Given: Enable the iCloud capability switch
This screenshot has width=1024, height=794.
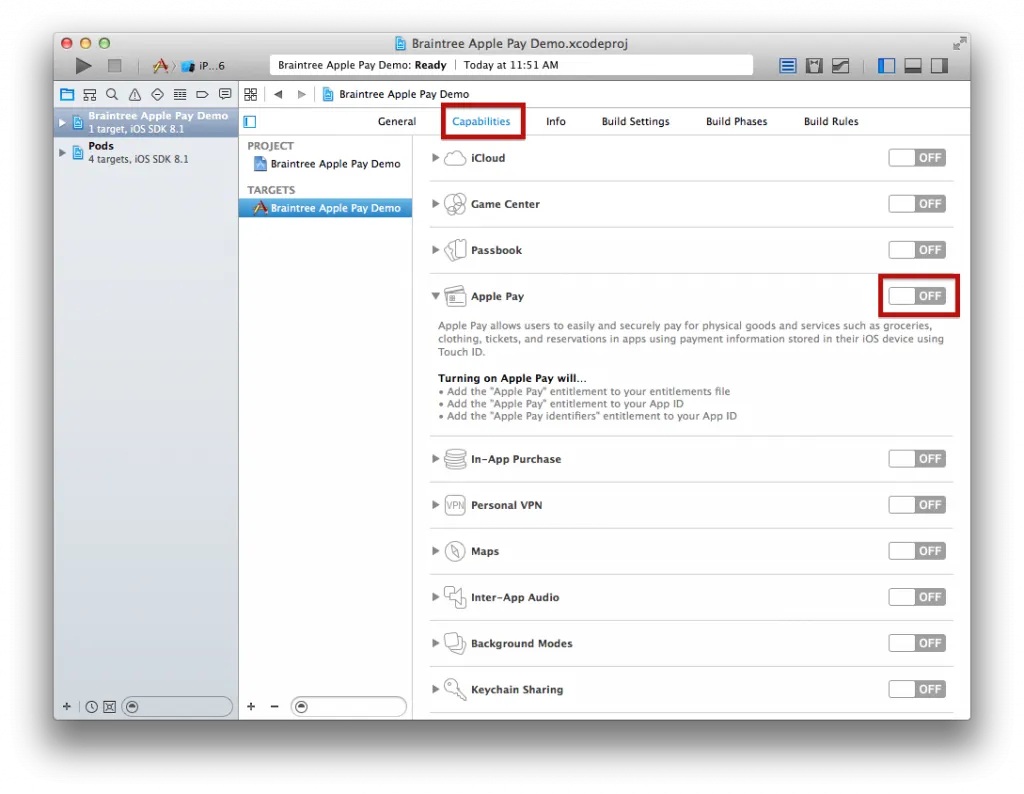Looking at the screenshot, I should tap(916, 157).
